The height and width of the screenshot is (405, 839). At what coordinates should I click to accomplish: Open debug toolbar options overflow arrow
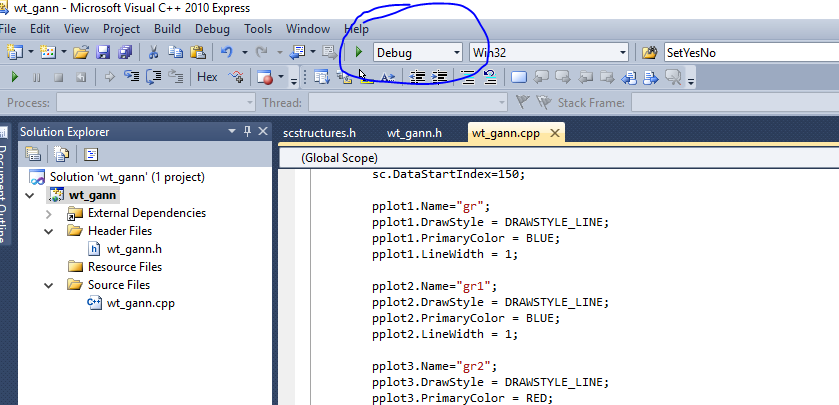pyautogui.click(x=294, y=81)
